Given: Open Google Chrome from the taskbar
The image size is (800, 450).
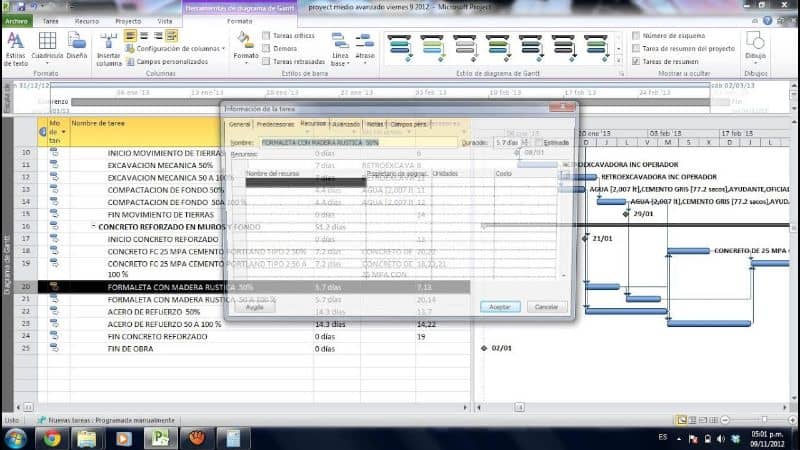Looking at the screenshot, I should click(52, 438).
